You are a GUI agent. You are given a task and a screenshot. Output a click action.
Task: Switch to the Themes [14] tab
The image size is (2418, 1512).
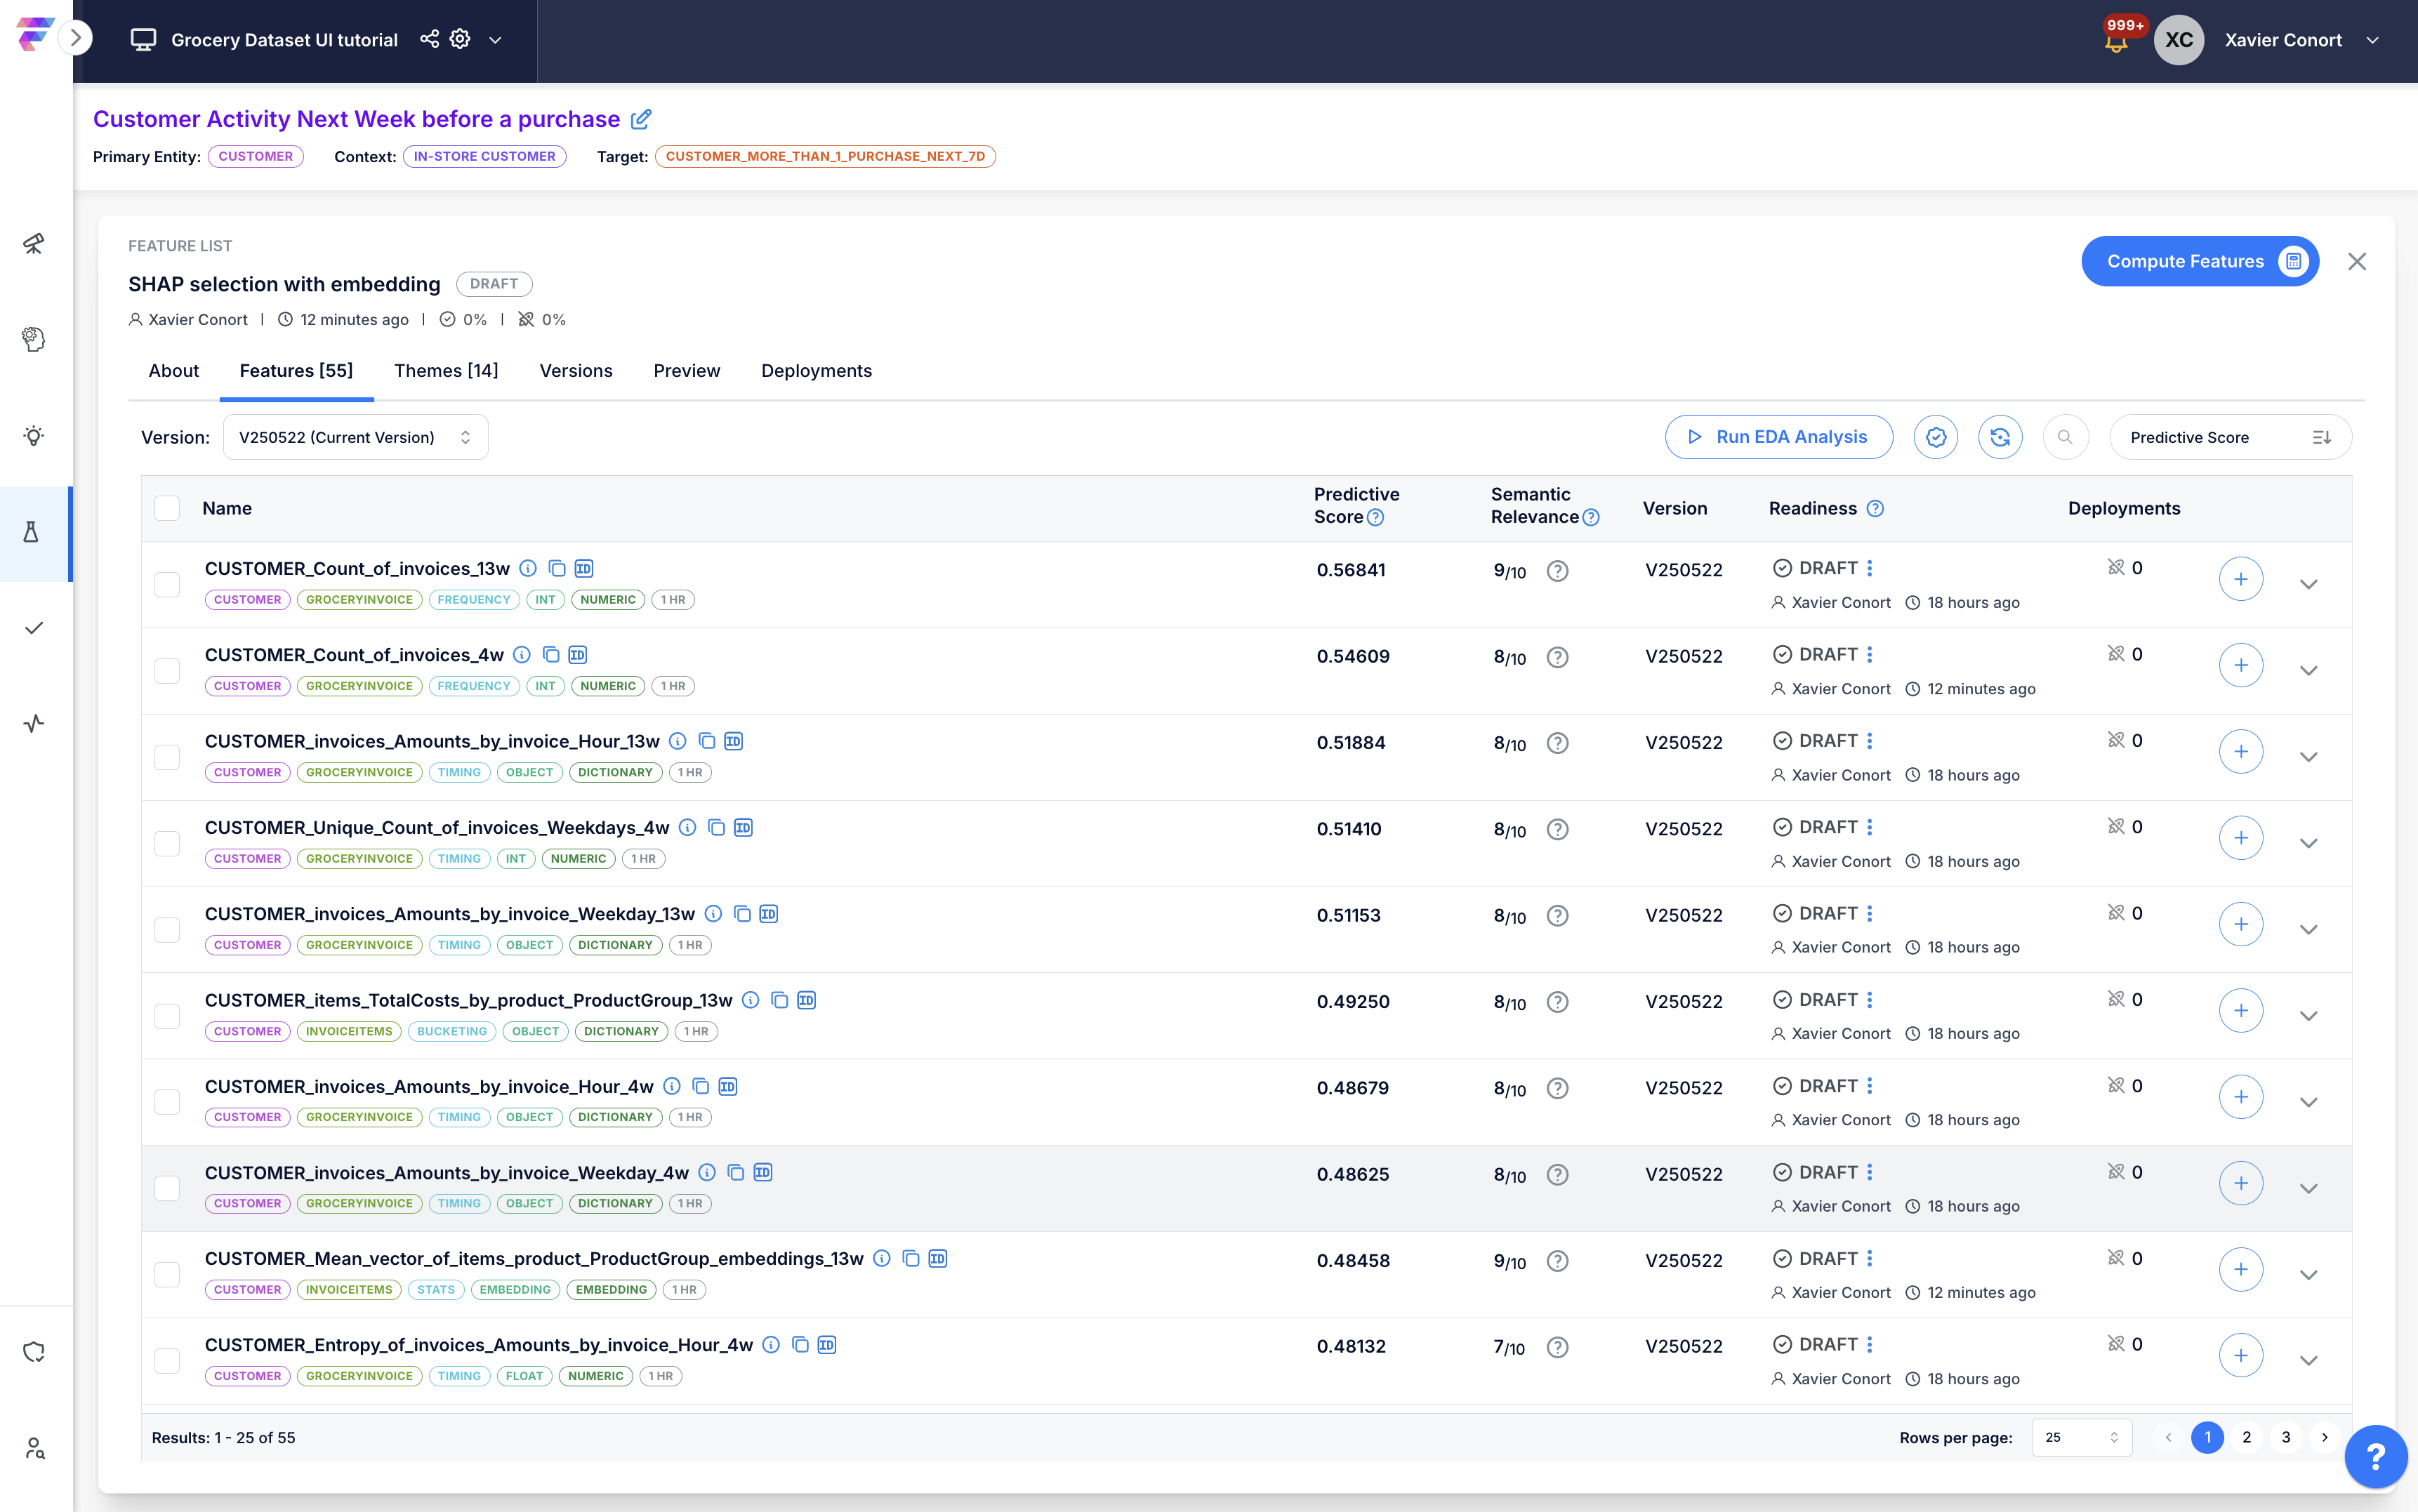[x=446, y=371]
